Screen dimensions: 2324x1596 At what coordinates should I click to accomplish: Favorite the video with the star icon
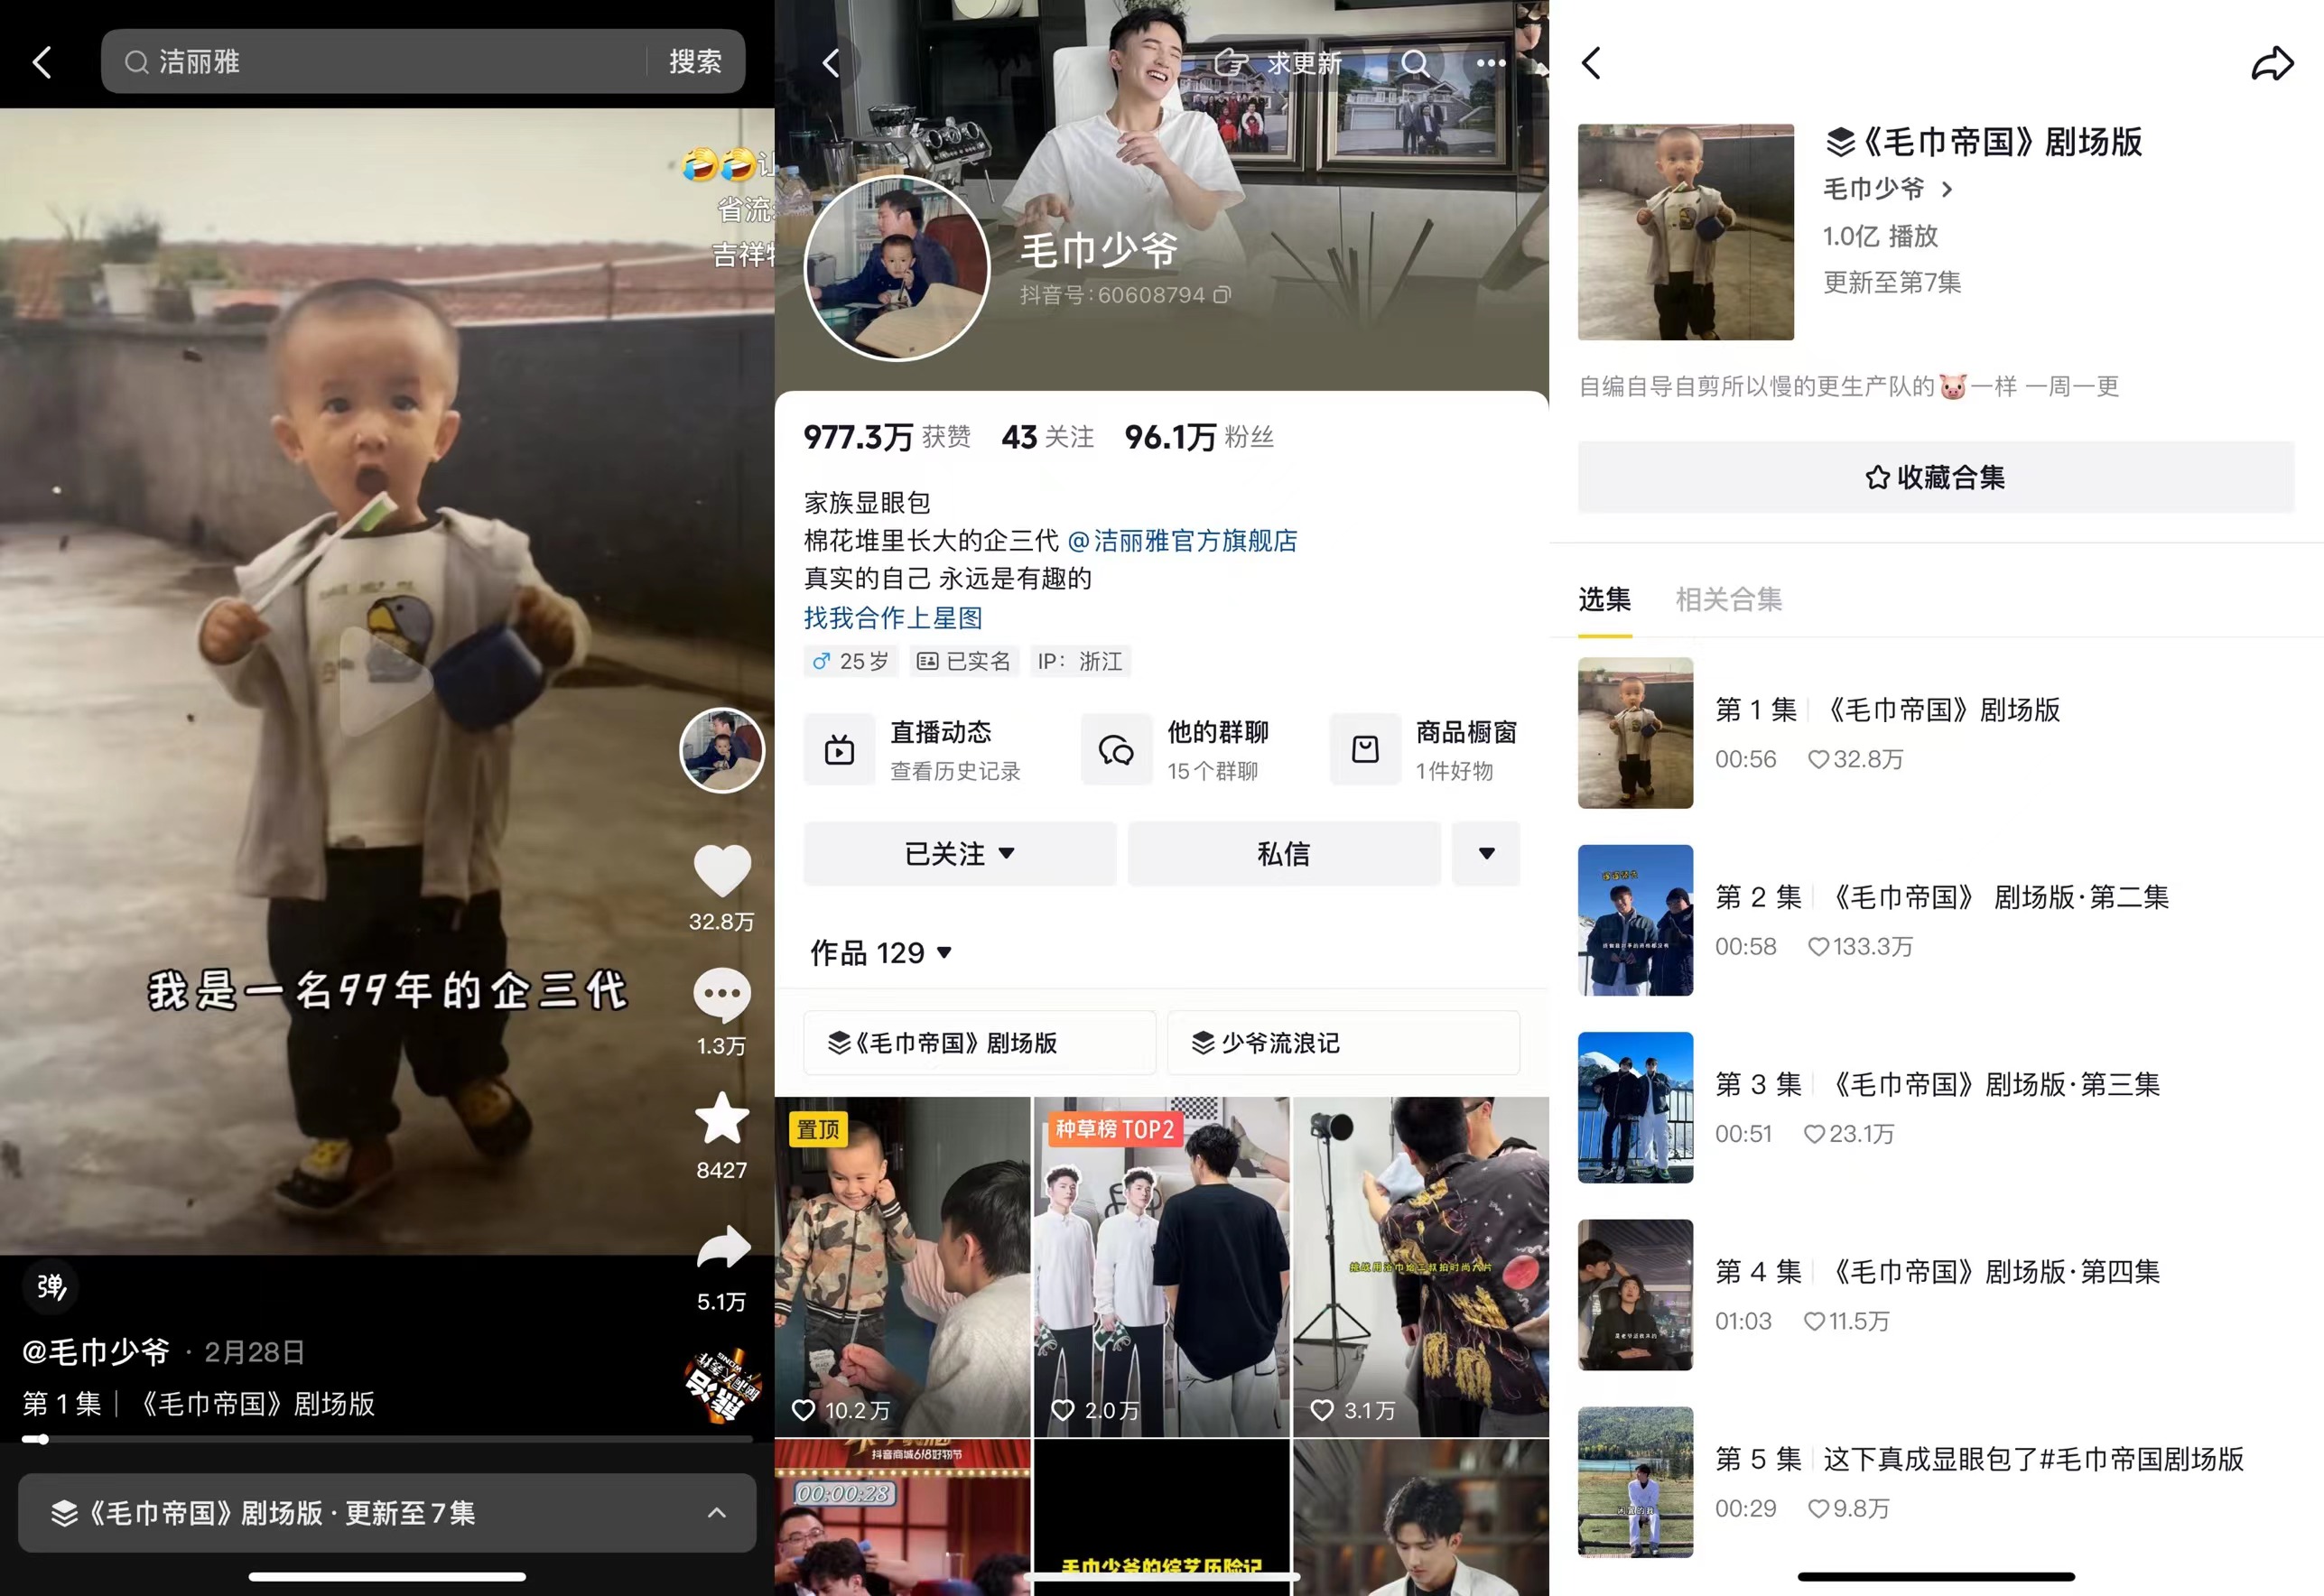point(722,1119)
